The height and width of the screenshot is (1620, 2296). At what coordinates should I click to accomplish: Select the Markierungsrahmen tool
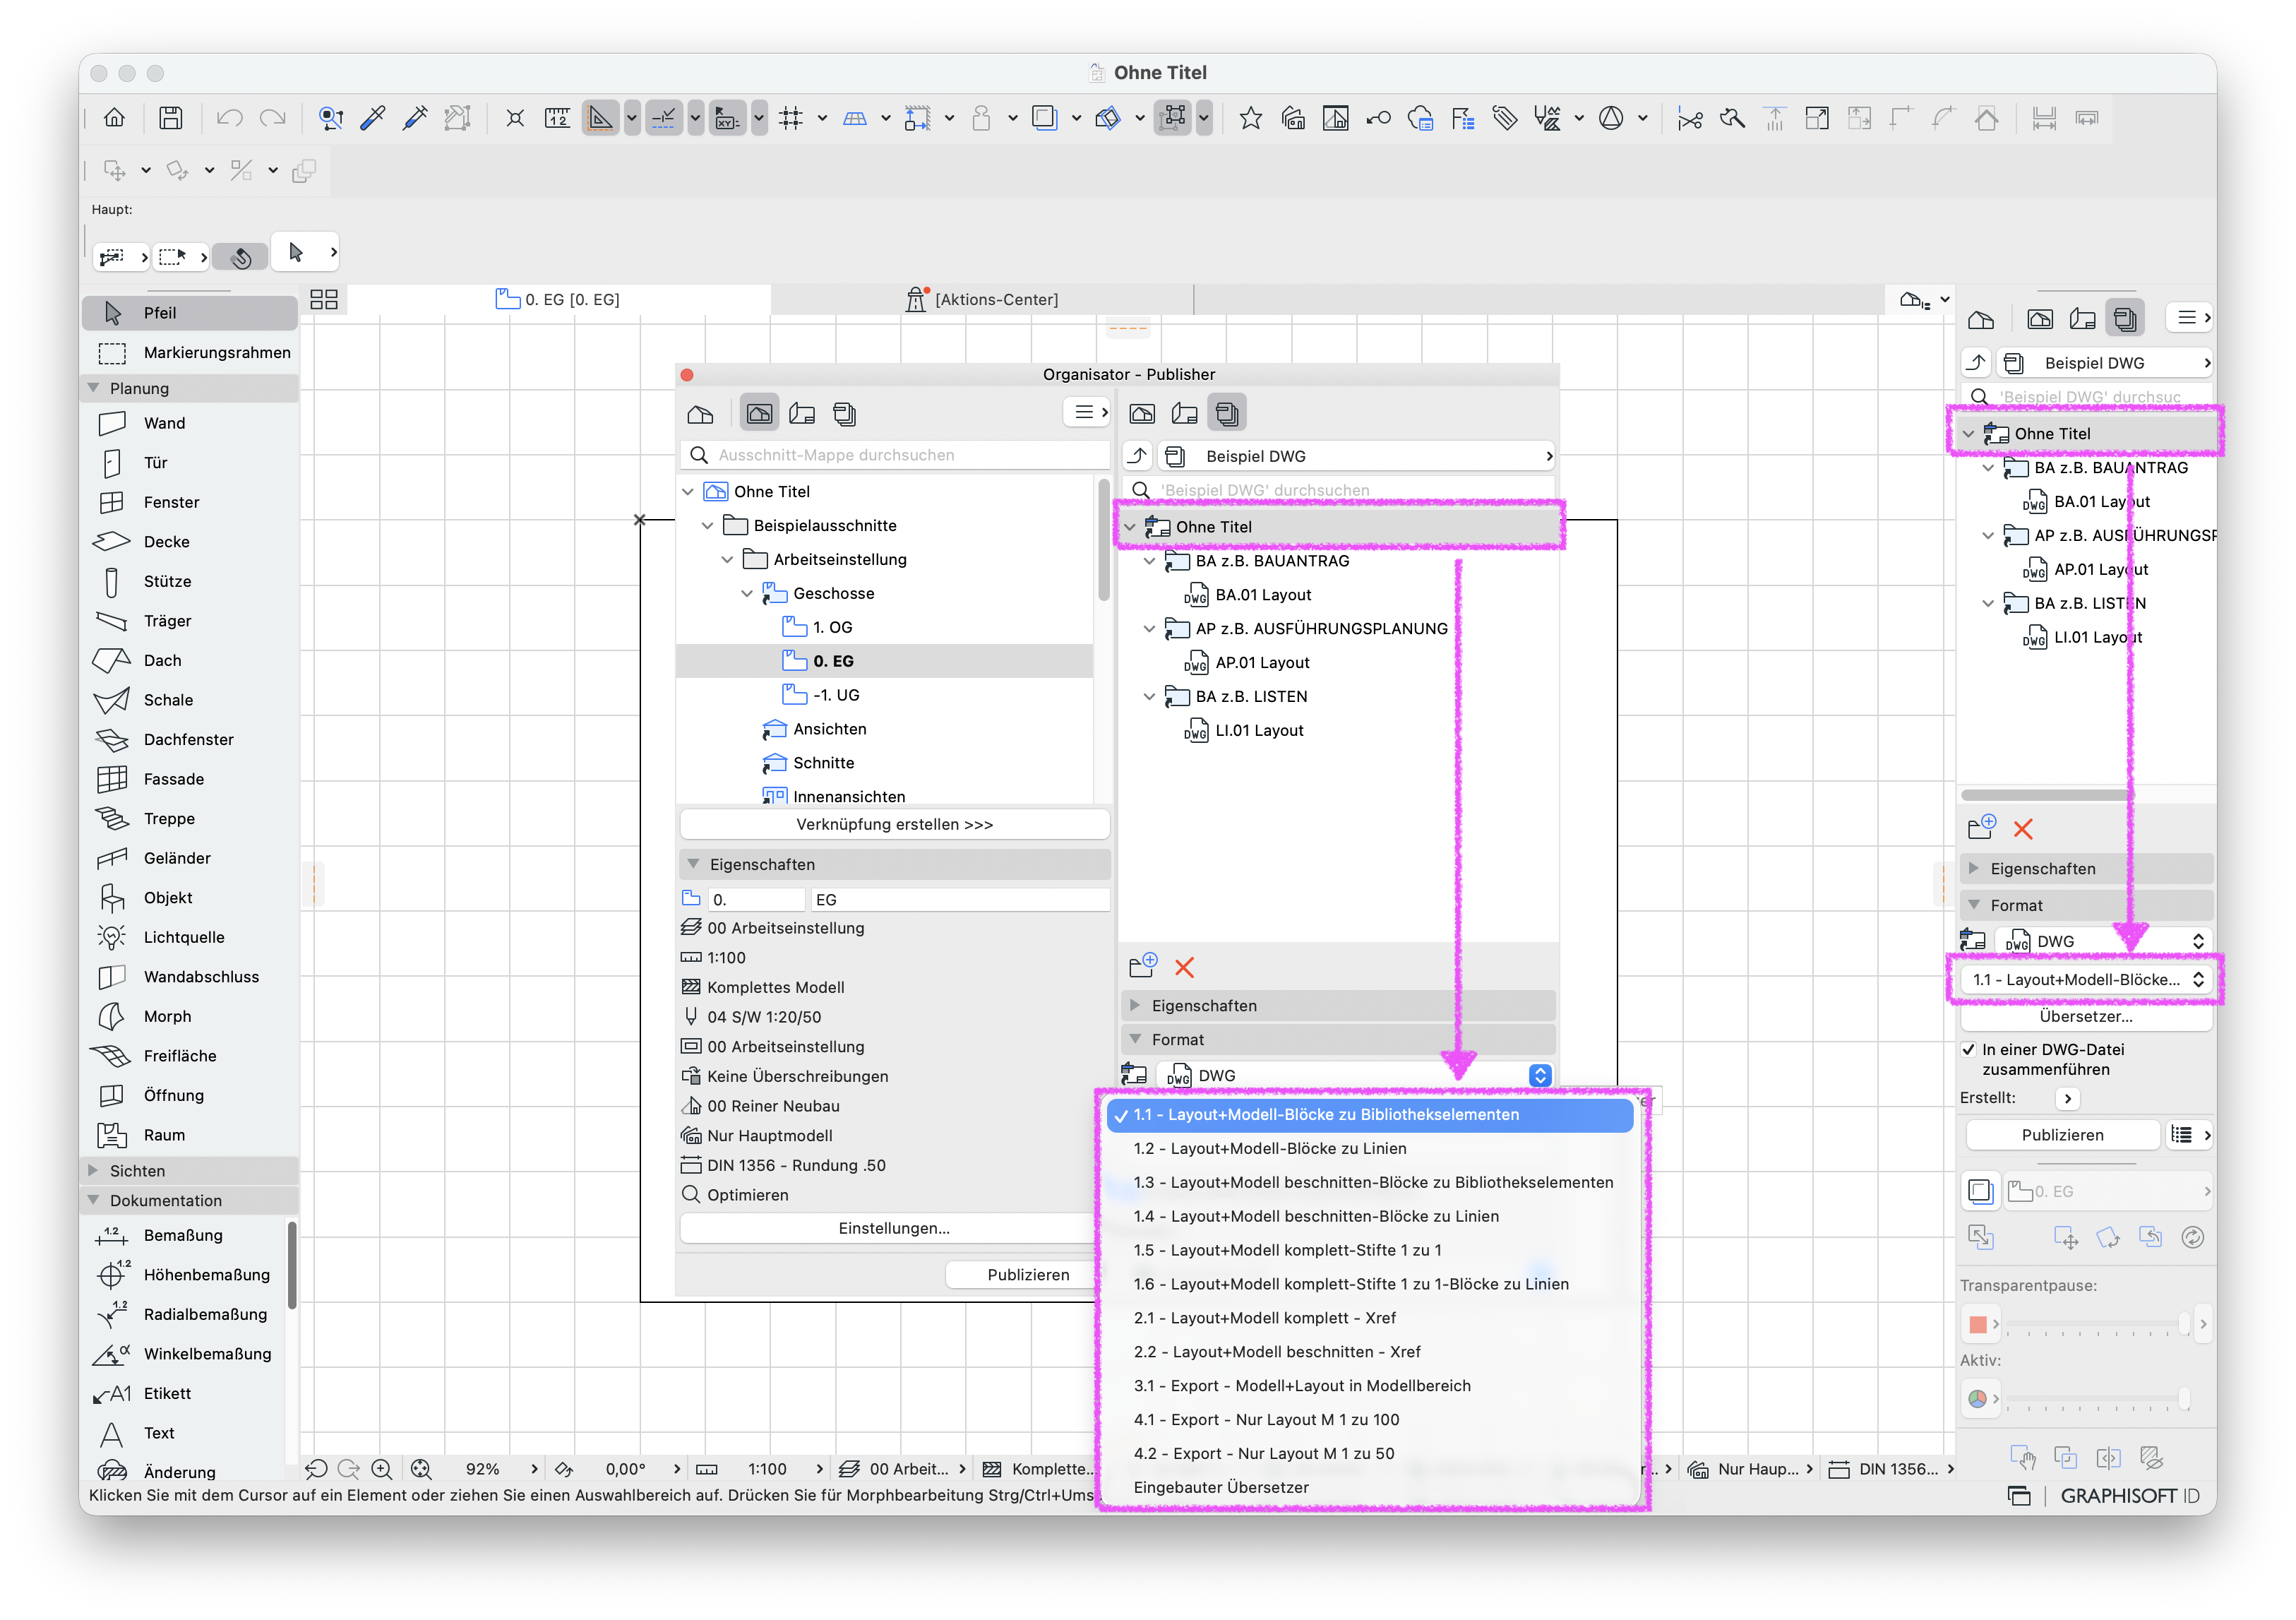click(189, 352)
